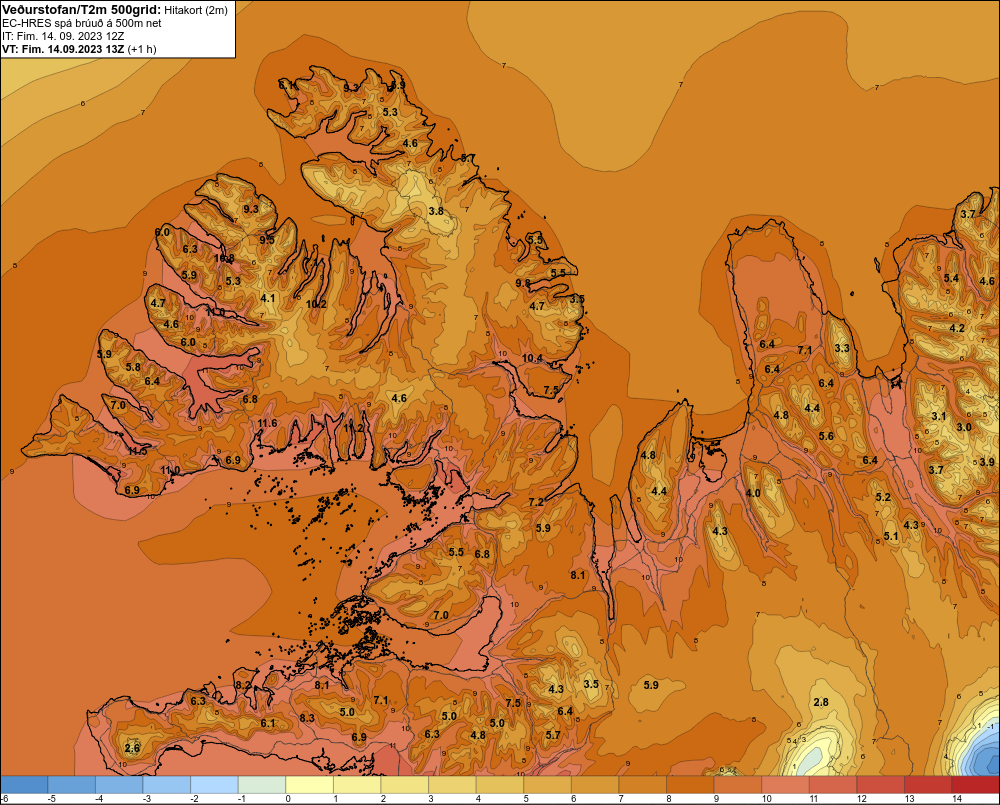The height and width of the screenshot is (805, 1000).
Task: Click the 4.2 temperature value
Action: pos(957,328)
